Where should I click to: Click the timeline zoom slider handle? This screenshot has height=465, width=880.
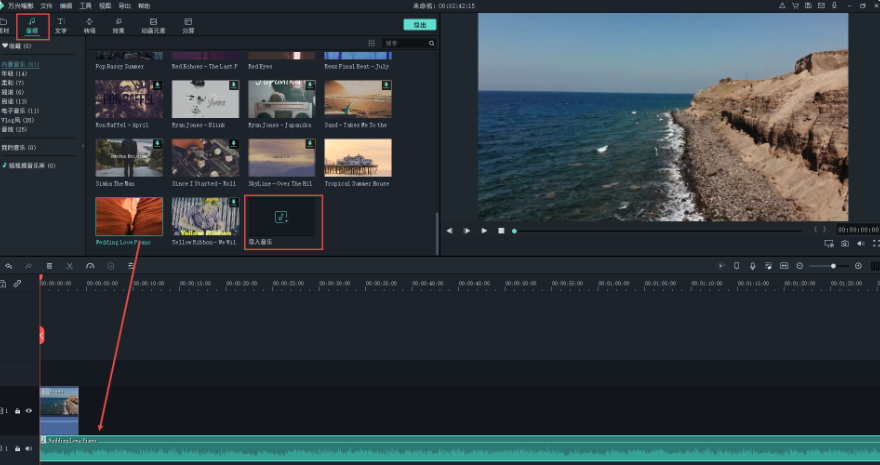[x=833, y=266]
